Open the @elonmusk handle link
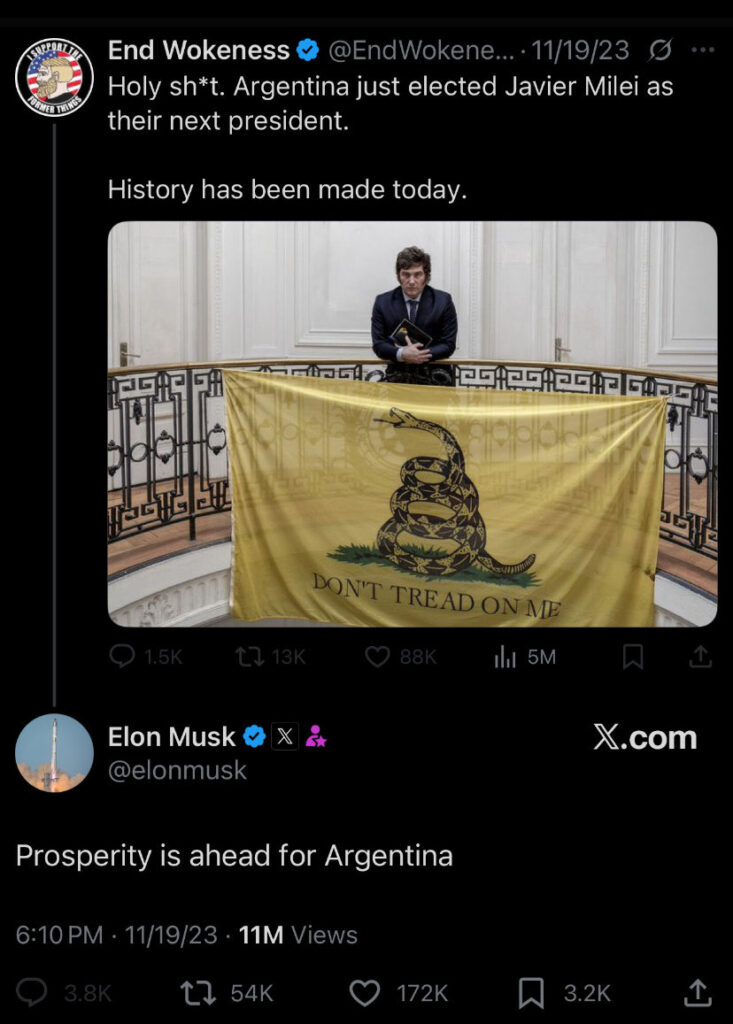Image resolution: width=733 pixels, height=1024 pixels. pyautogui.click(x=177, y=771)
